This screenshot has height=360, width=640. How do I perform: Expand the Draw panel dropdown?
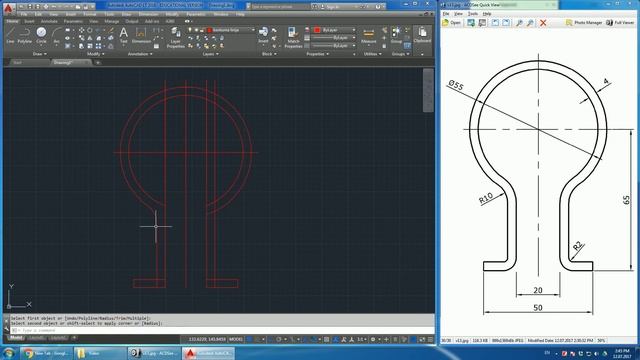(x=40, y=54)
